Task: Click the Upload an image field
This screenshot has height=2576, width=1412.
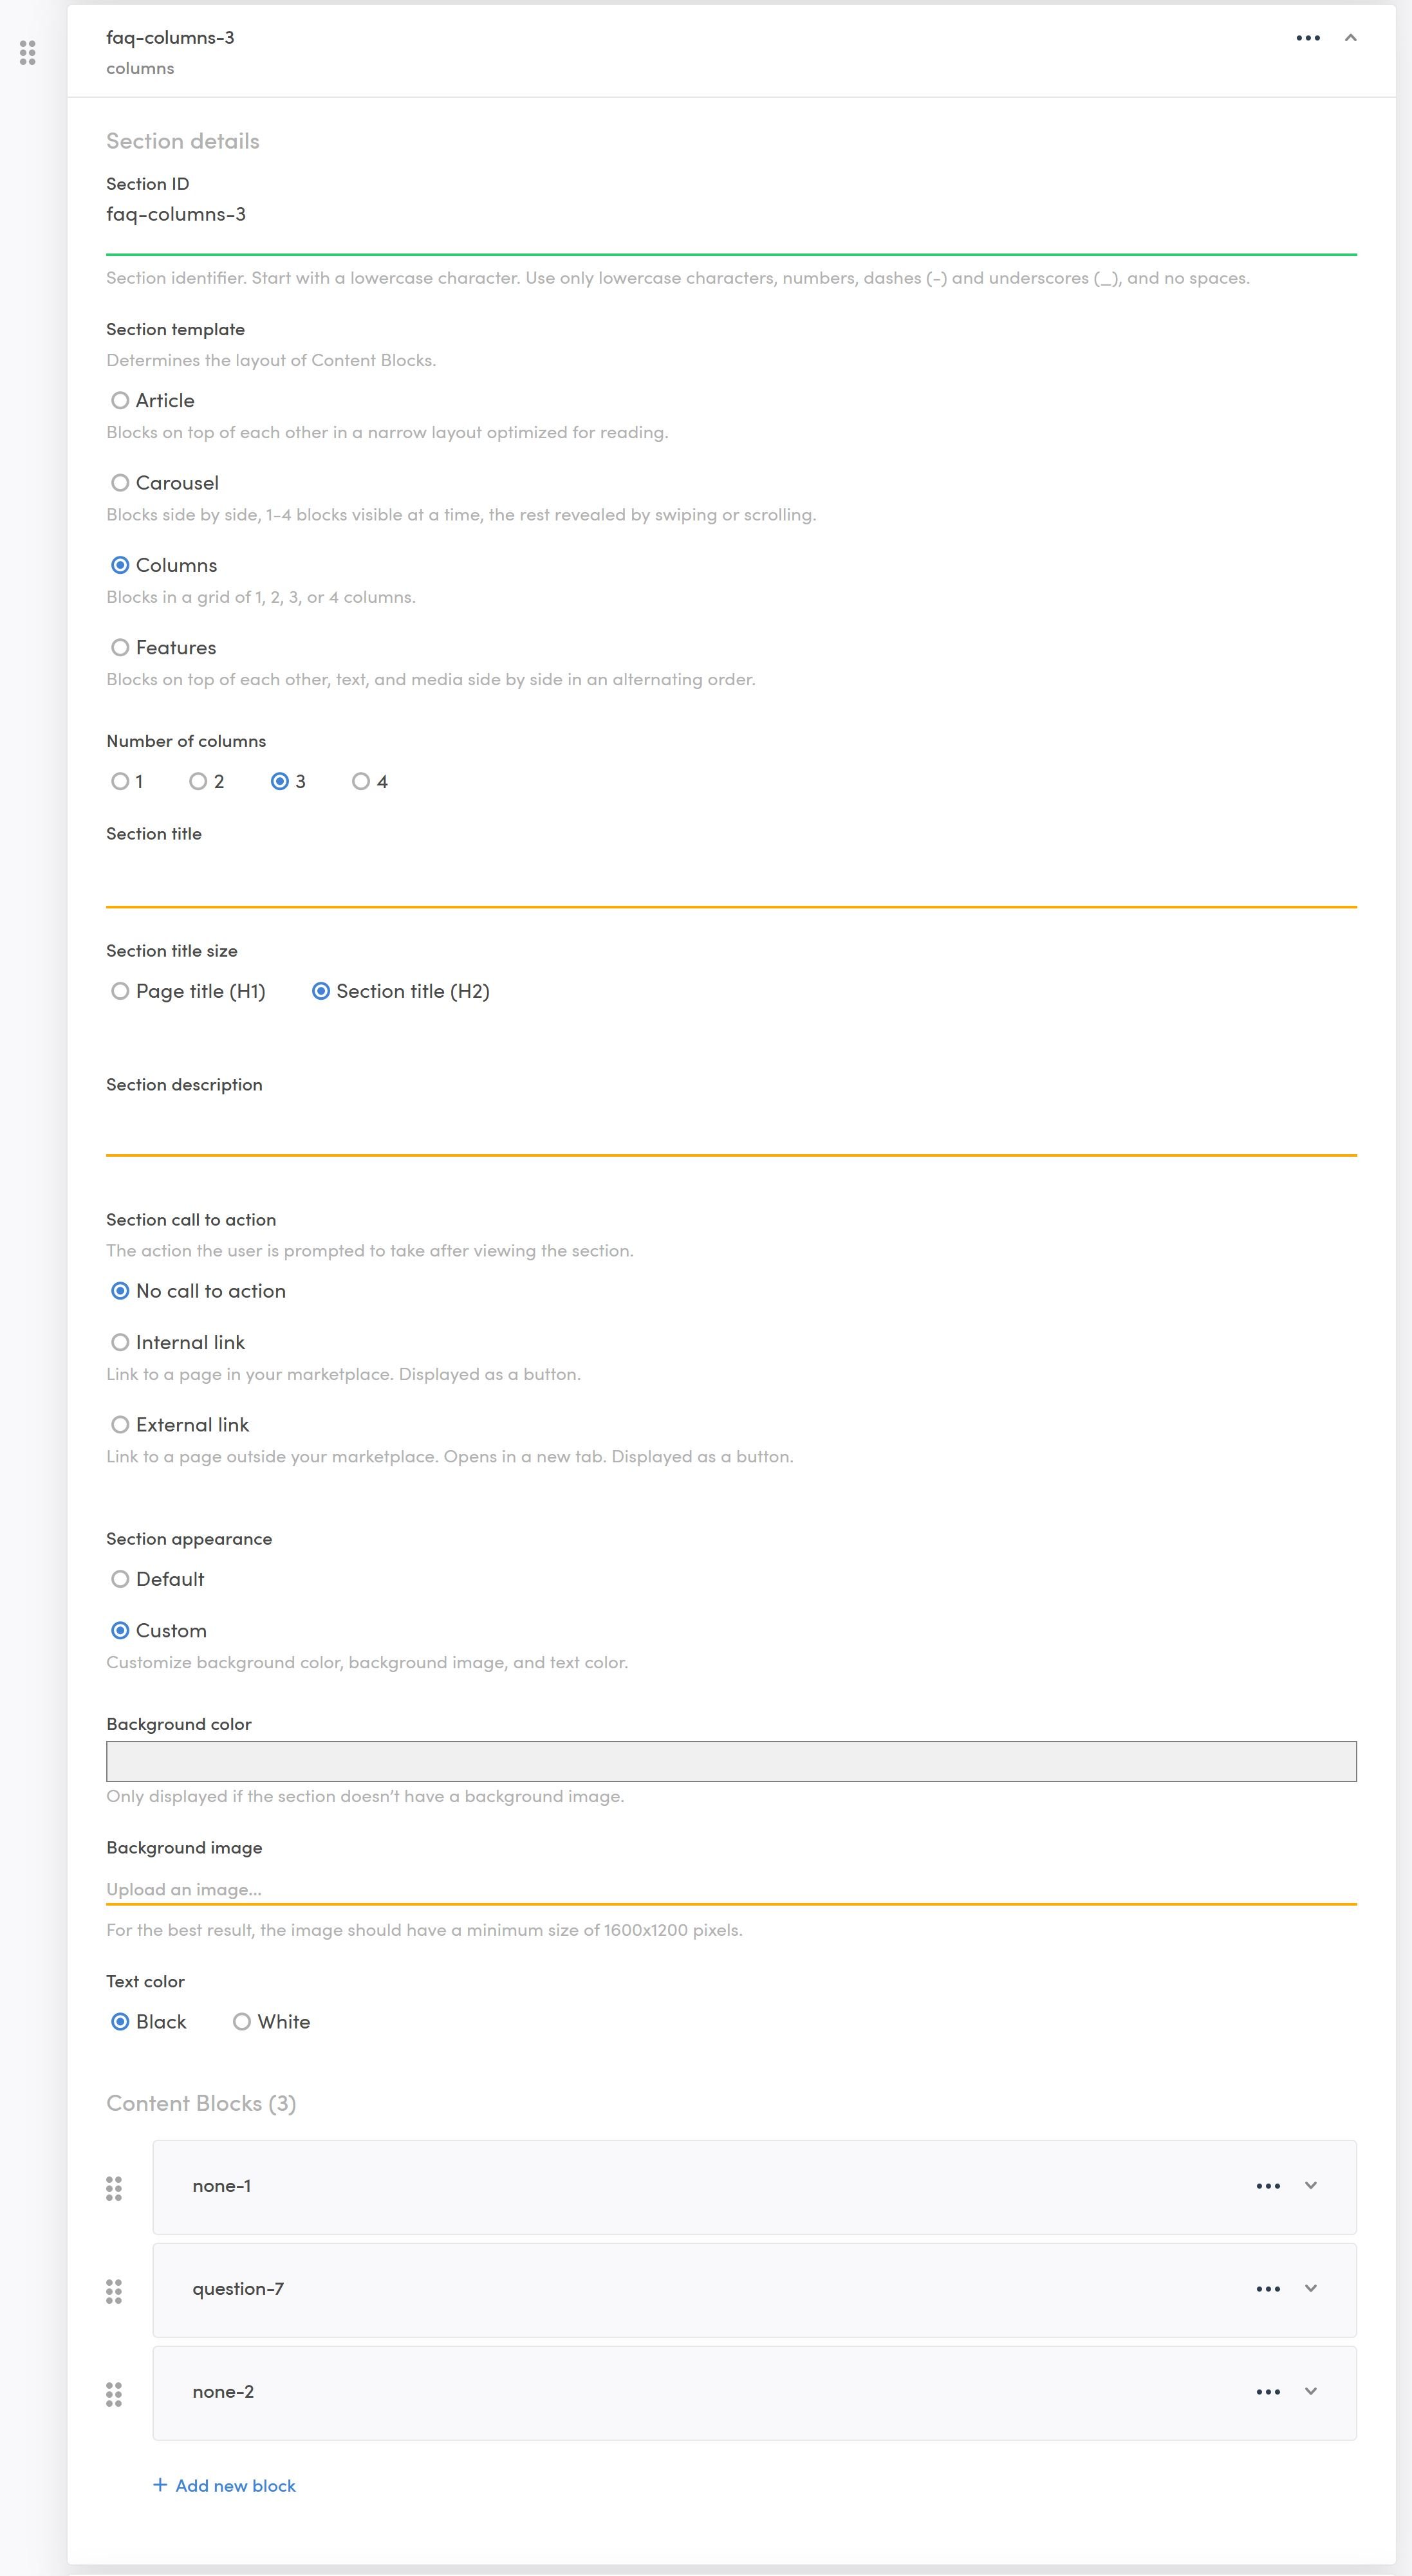Action: 730,1889
